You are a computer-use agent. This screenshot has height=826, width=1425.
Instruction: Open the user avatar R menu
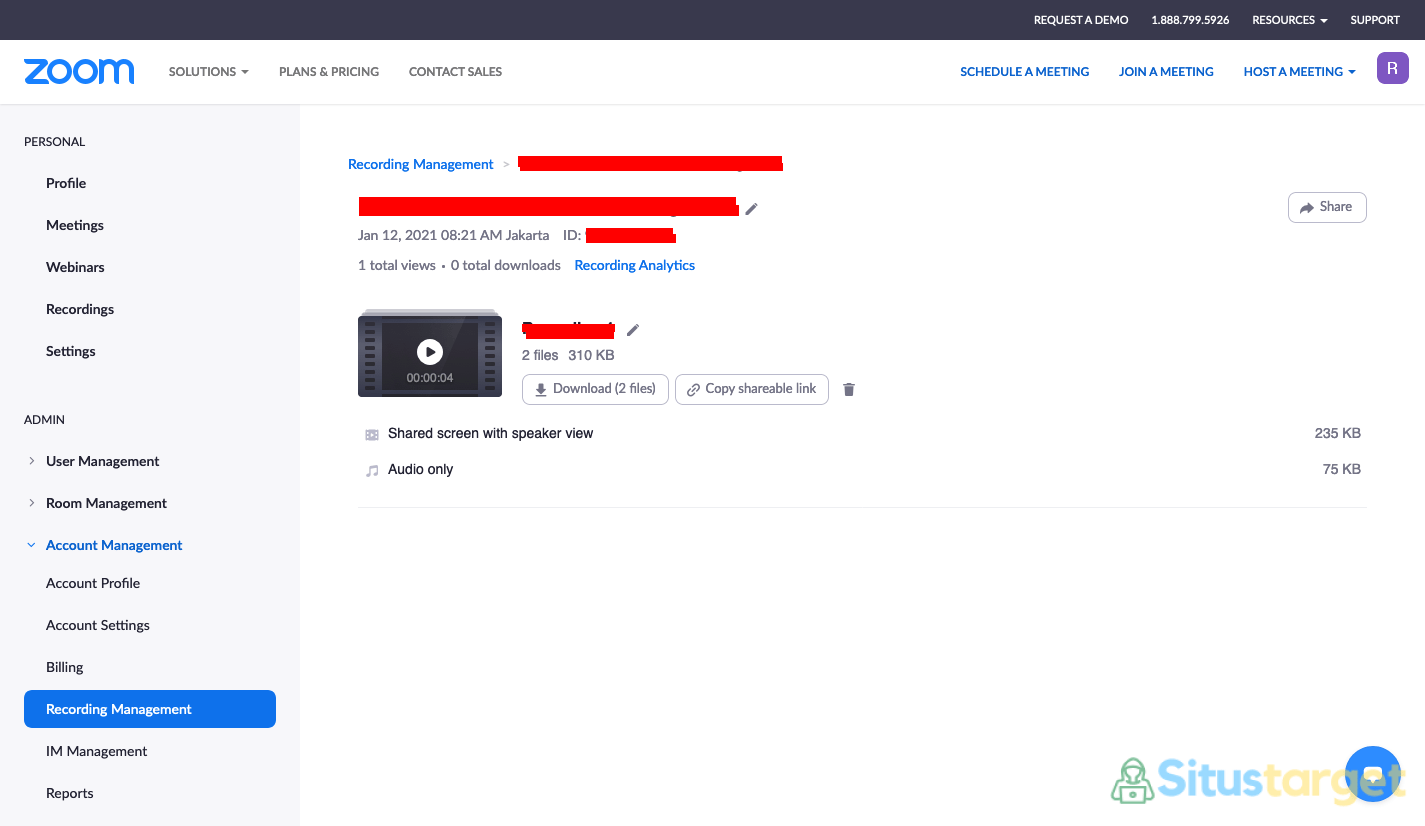(1393, 68)
